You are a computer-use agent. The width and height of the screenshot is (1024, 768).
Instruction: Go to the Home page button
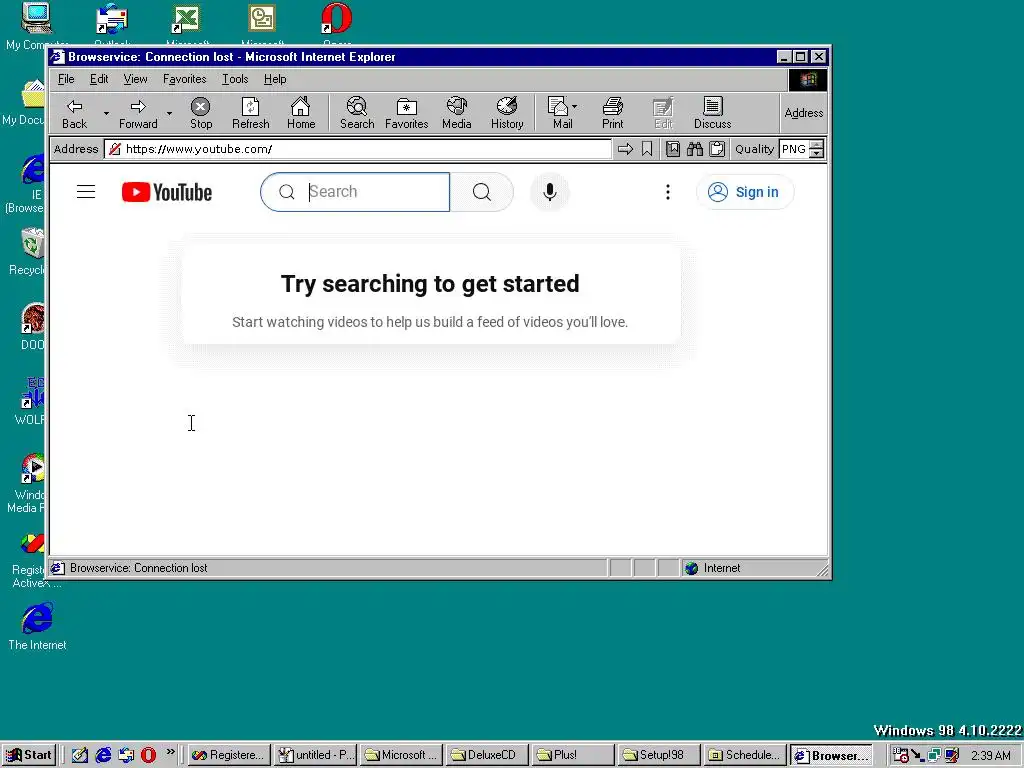[x=300, y=113]
